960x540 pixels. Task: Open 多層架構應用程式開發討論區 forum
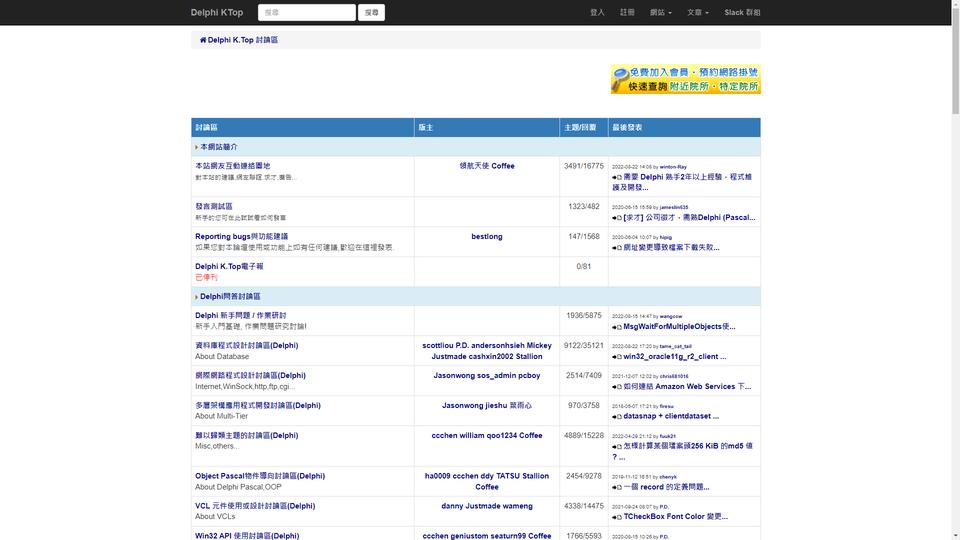pos(258,405)
